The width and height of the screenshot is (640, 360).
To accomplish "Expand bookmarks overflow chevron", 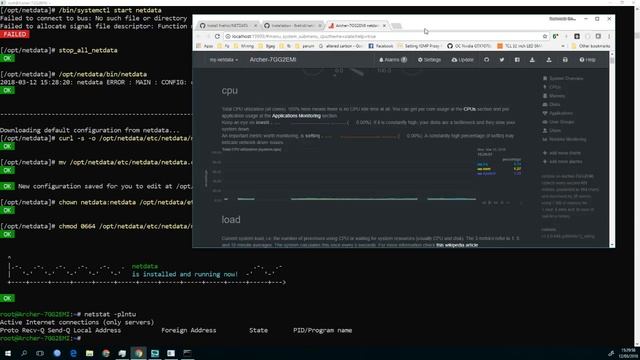I will click(x=563, y=46).
